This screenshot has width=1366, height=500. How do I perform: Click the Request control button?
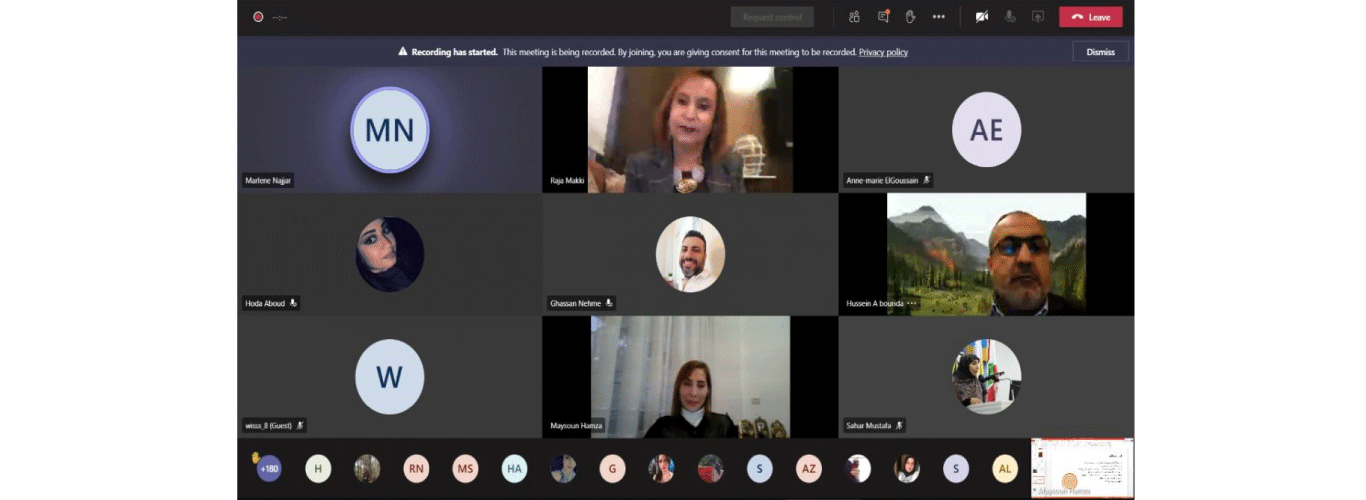[771, 17]
